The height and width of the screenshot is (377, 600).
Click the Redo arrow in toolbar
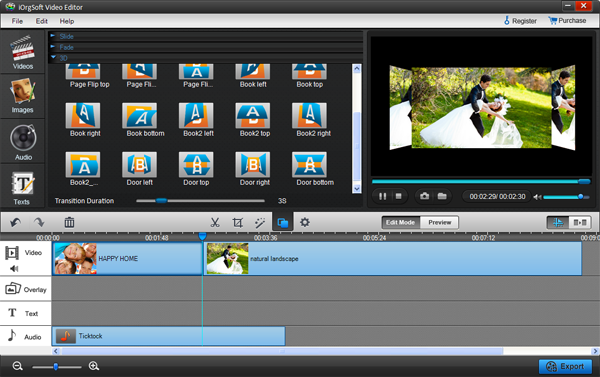39,222
